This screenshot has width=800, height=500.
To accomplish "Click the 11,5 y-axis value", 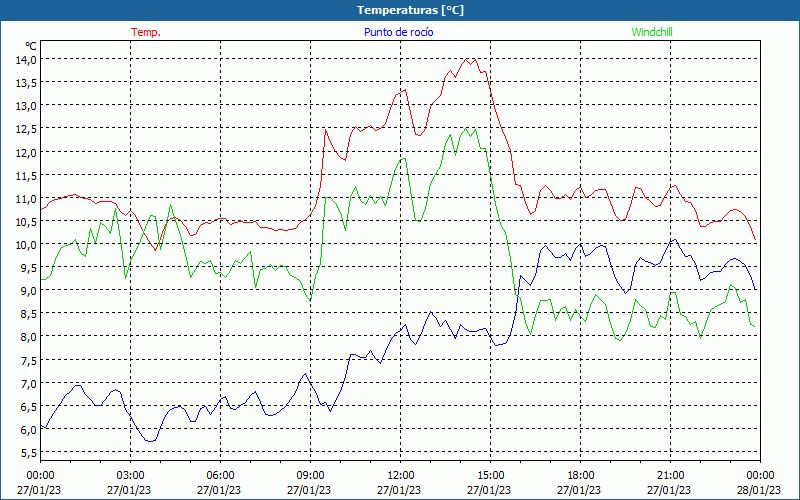I will point(26,175).
